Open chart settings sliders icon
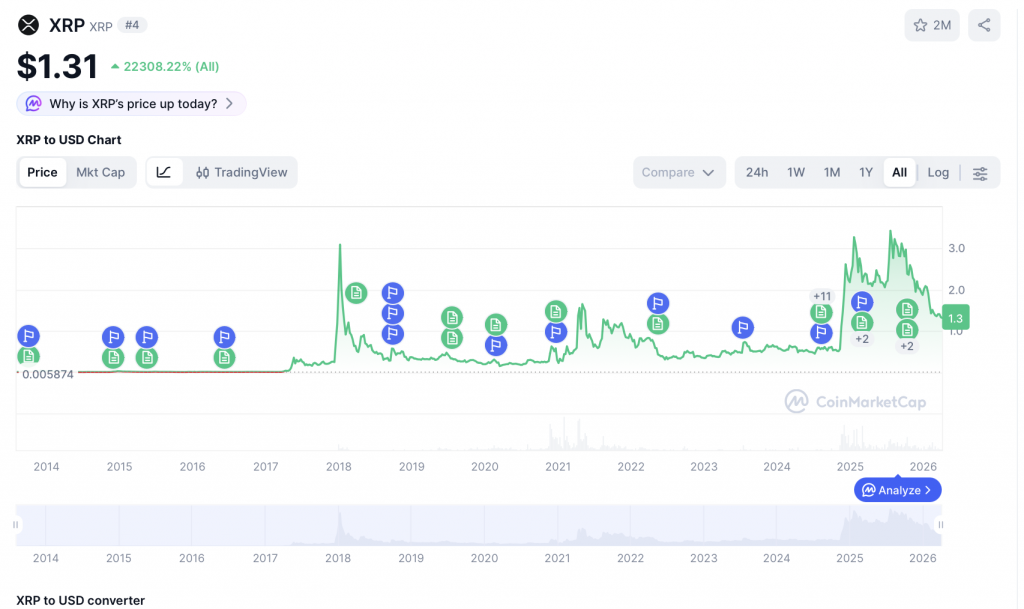1024x609 pixels. (x=980, y=173)
